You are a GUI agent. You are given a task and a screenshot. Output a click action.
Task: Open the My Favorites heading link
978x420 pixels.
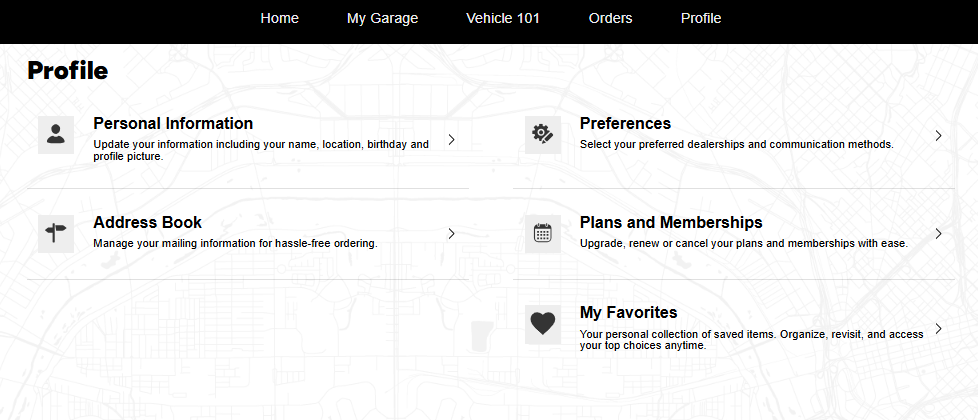629,312
